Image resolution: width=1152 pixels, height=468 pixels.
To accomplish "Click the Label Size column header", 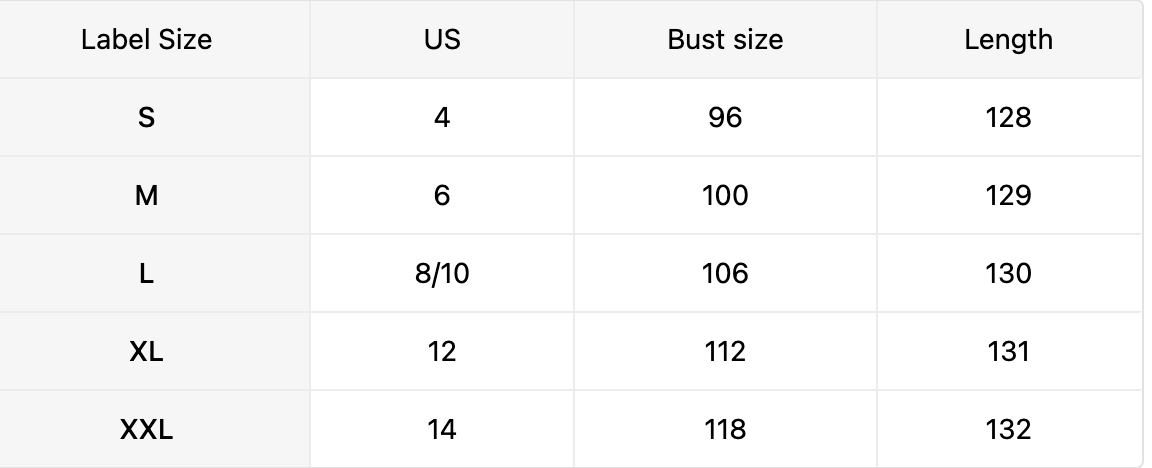I will tap(146, 40).
